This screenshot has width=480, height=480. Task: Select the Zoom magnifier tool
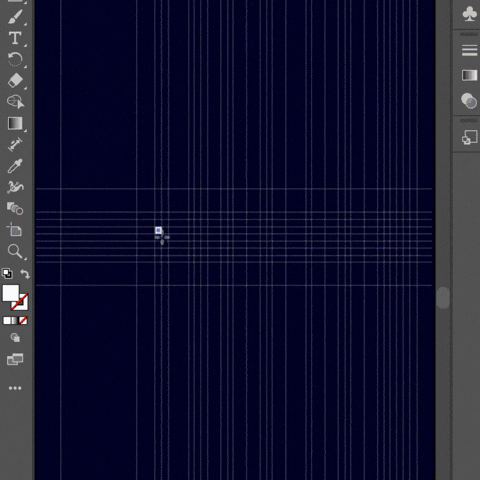[x=15, y=251]
